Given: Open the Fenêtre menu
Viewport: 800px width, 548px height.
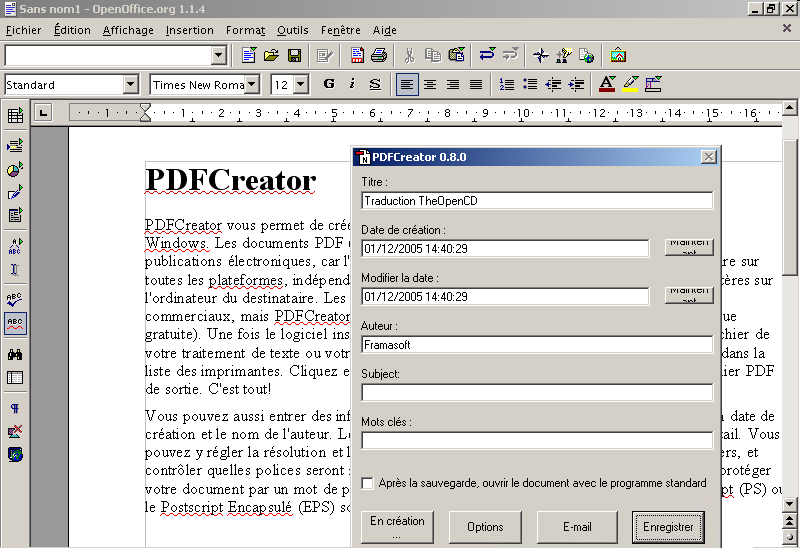Looking at the screenshot, I should pyautogui.click(x=340, y=30).
